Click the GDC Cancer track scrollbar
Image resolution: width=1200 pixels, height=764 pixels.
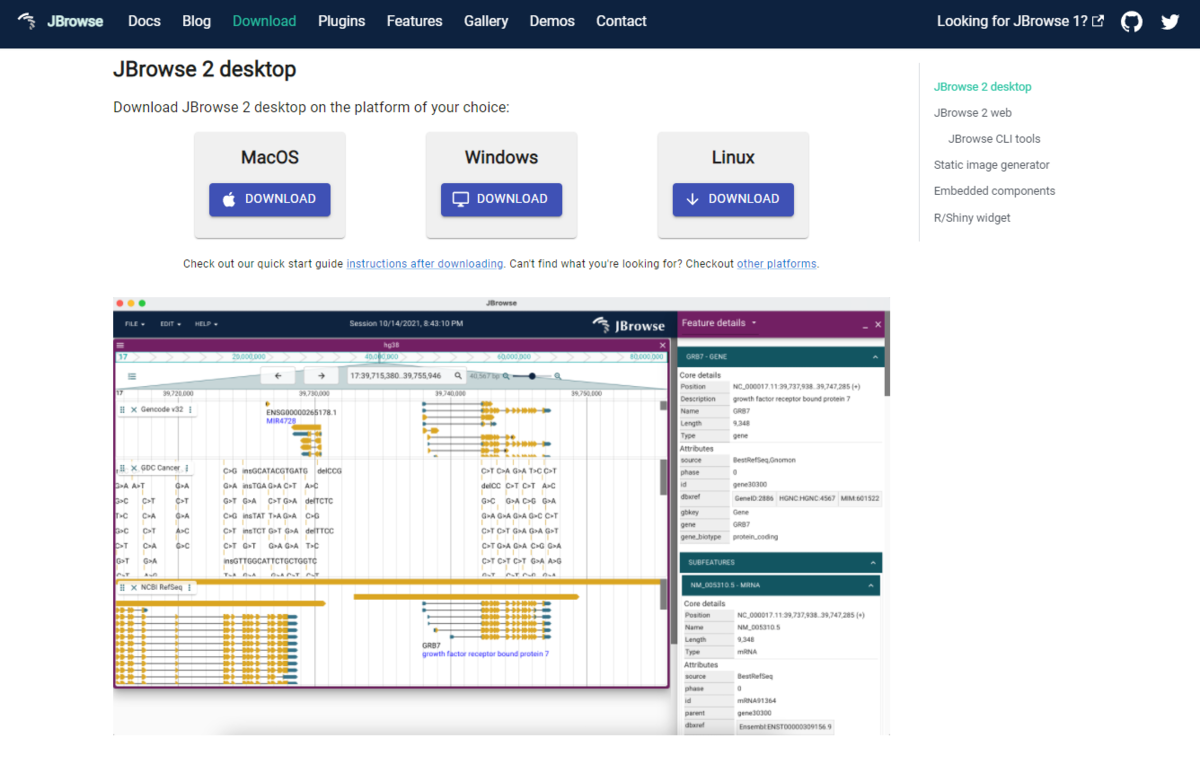click(663, 477)
